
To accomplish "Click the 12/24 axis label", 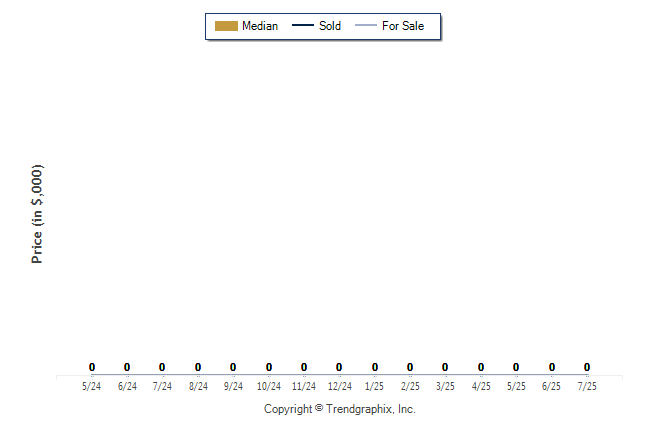I will coord(339,386).
